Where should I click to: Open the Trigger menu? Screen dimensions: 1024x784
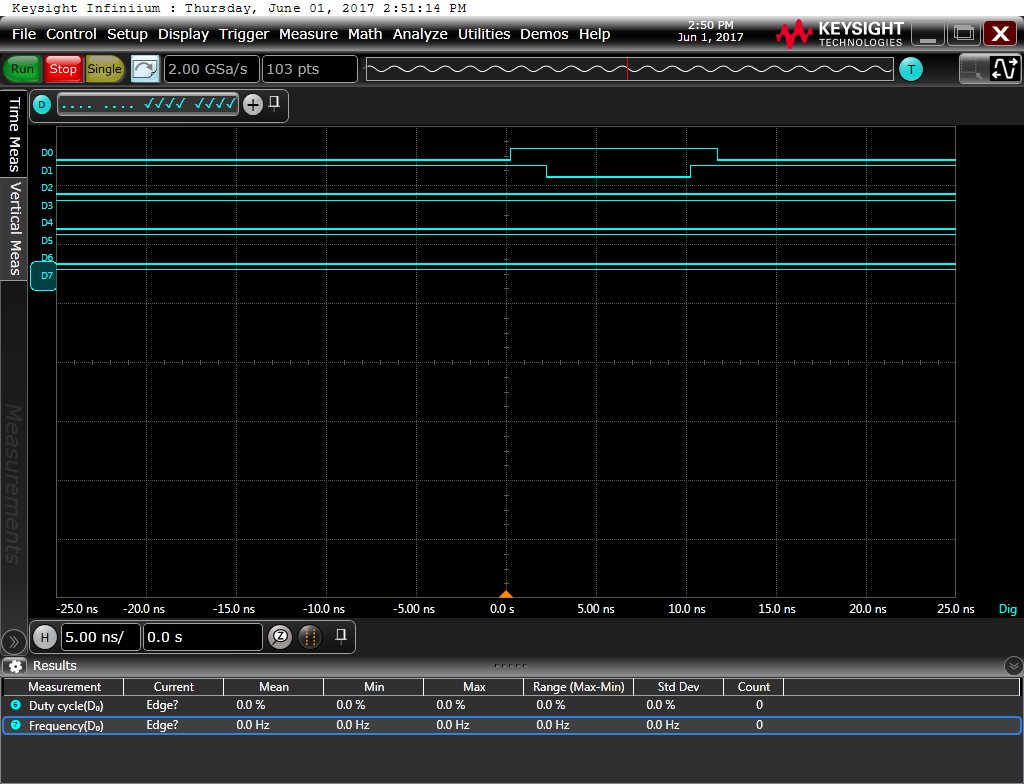click(244, 34)
